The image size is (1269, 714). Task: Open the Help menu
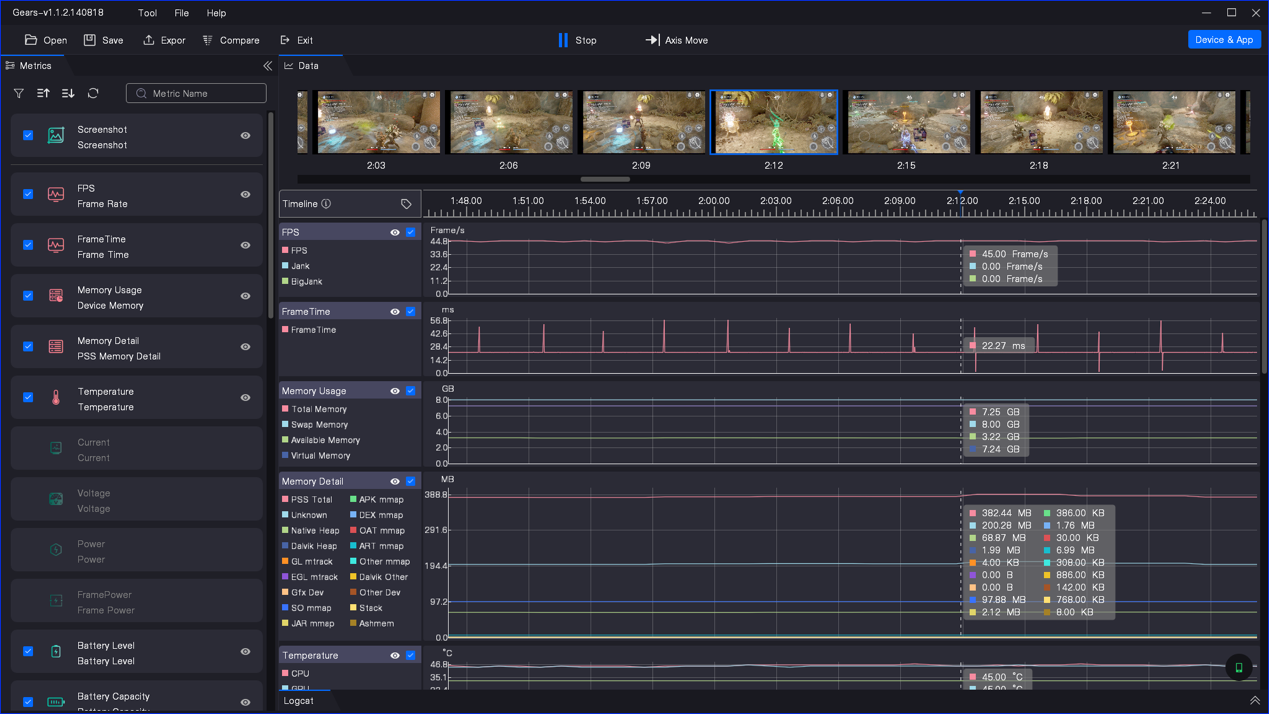[x=216, y=13]
